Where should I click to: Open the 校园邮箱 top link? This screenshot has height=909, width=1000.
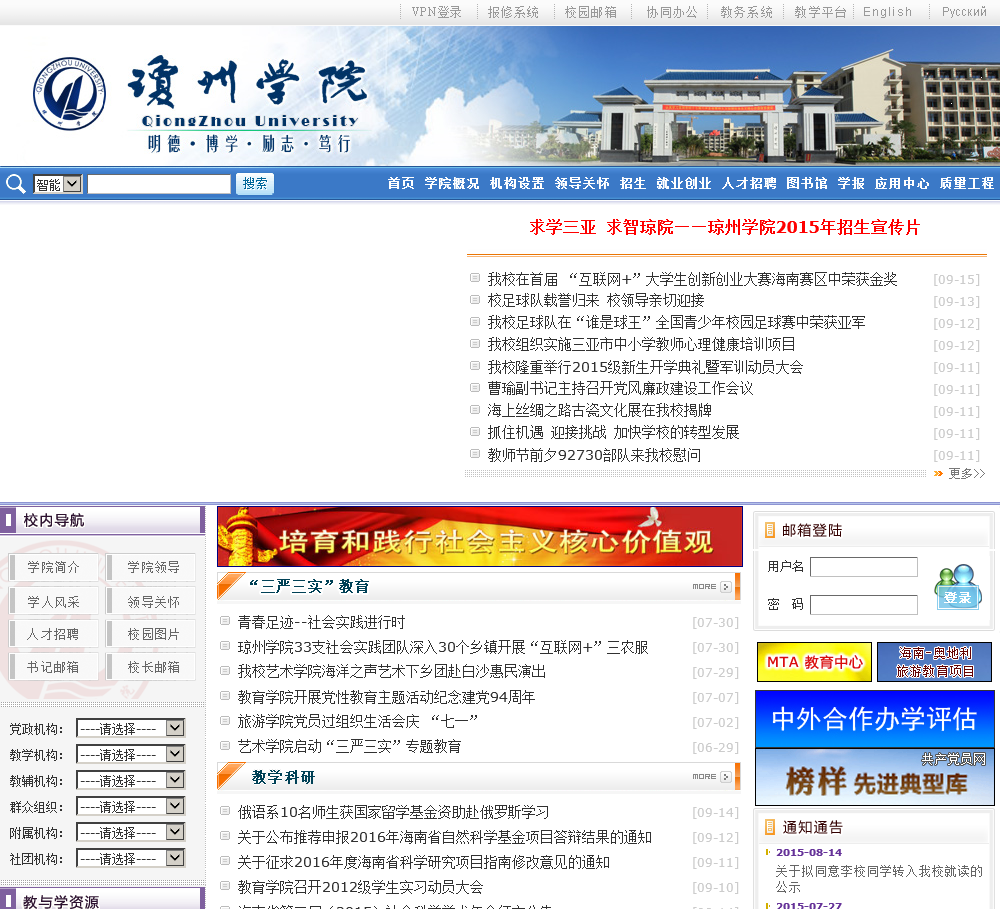pyautogui.click(x=591, y=12)
